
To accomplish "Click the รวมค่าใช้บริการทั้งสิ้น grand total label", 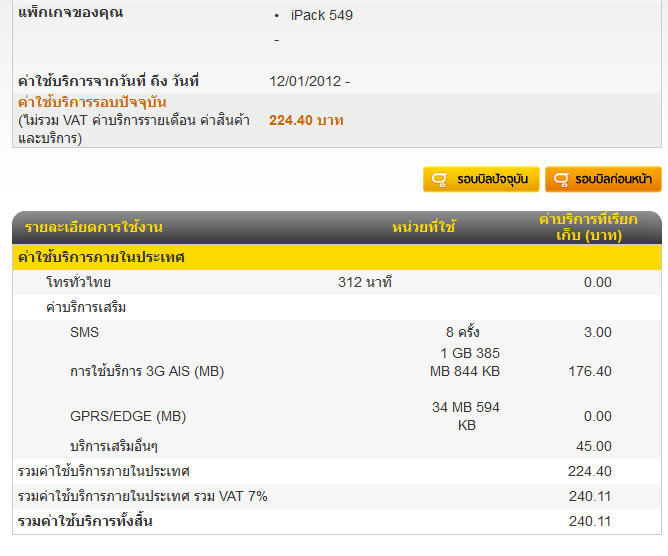I will click(x=85, y=521).
